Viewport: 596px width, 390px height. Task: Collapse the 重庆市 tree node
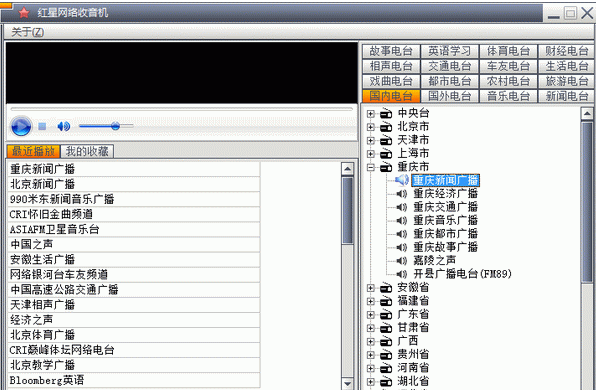pos(371,167)
